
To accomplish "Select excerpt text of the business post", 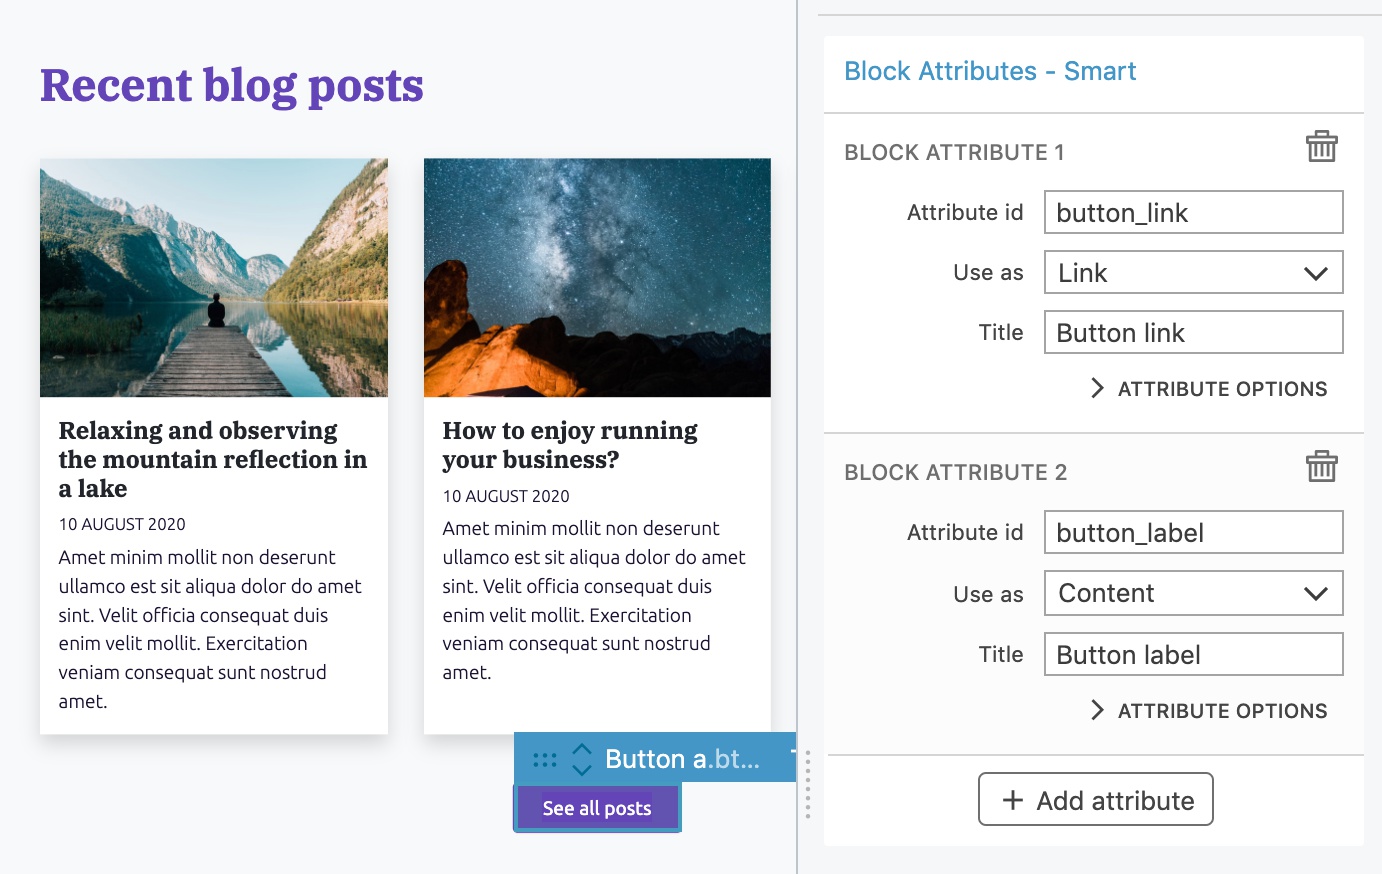I will [594, 600].
